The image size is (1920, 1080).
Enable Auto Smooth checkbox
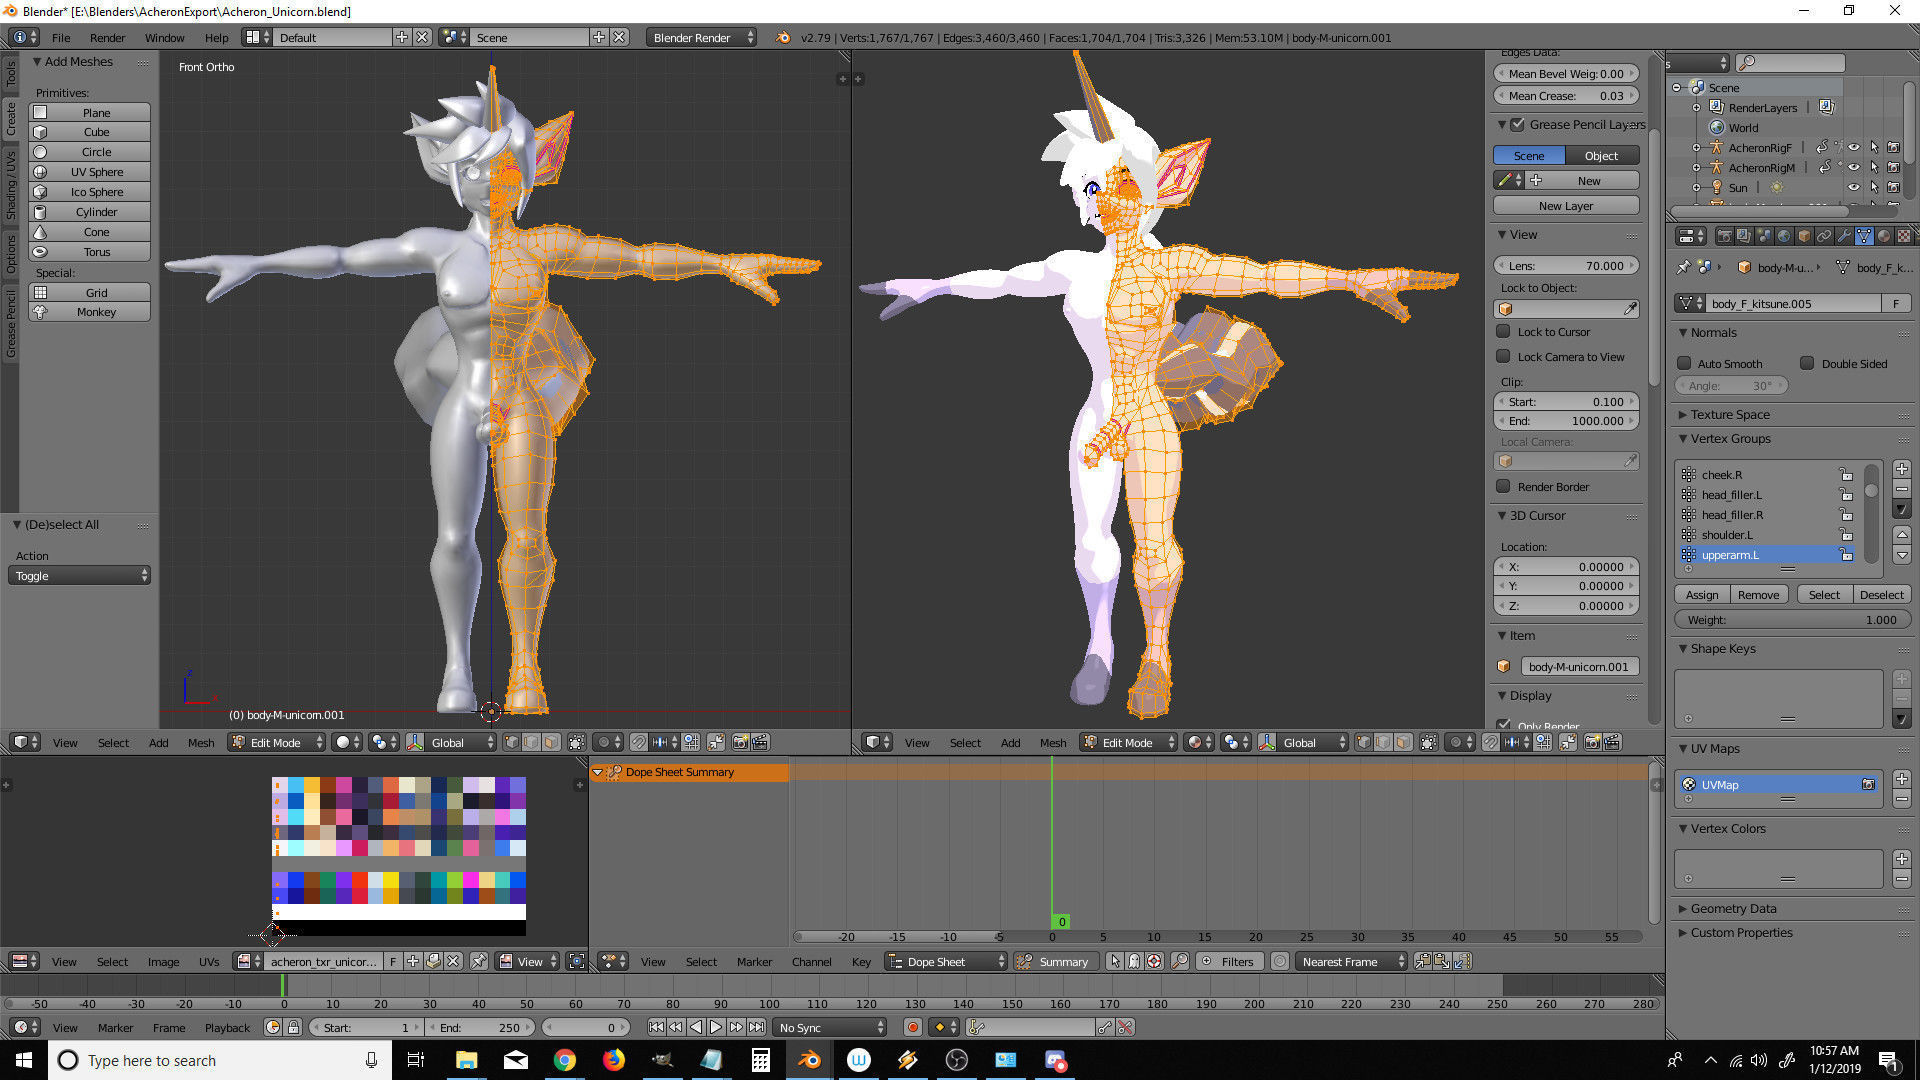1684,363
